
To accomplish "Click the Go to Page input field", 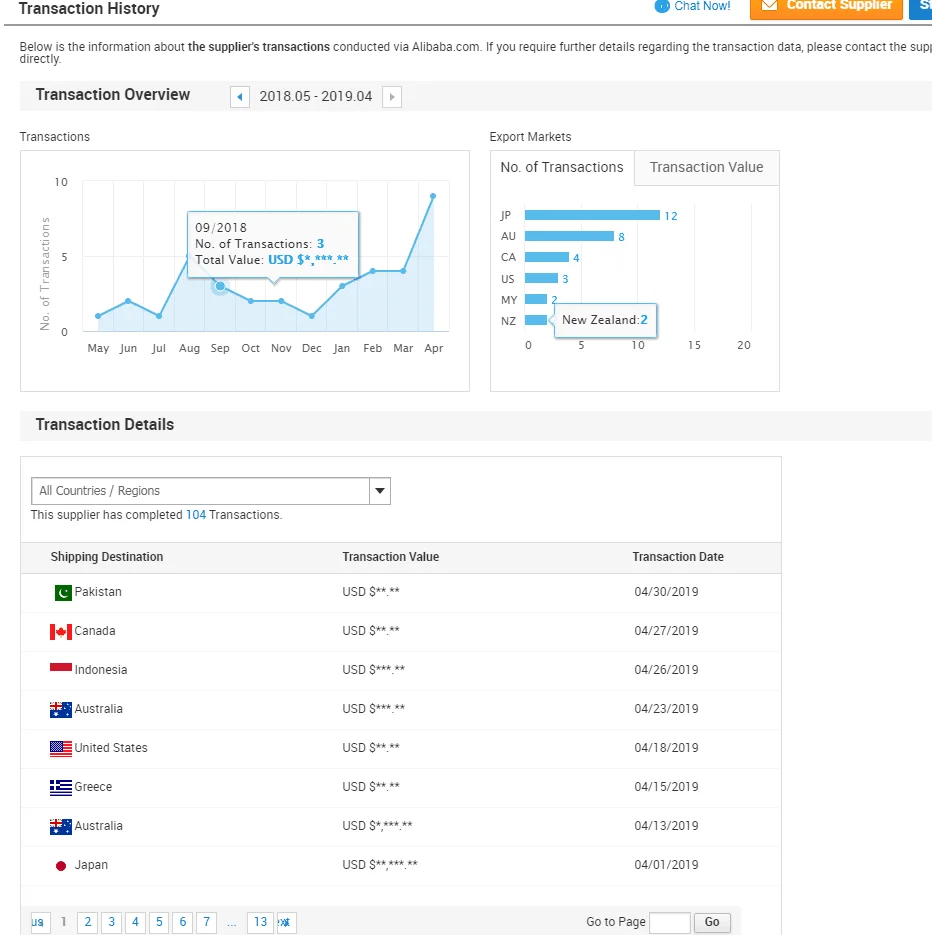I will tap(669, 922).
